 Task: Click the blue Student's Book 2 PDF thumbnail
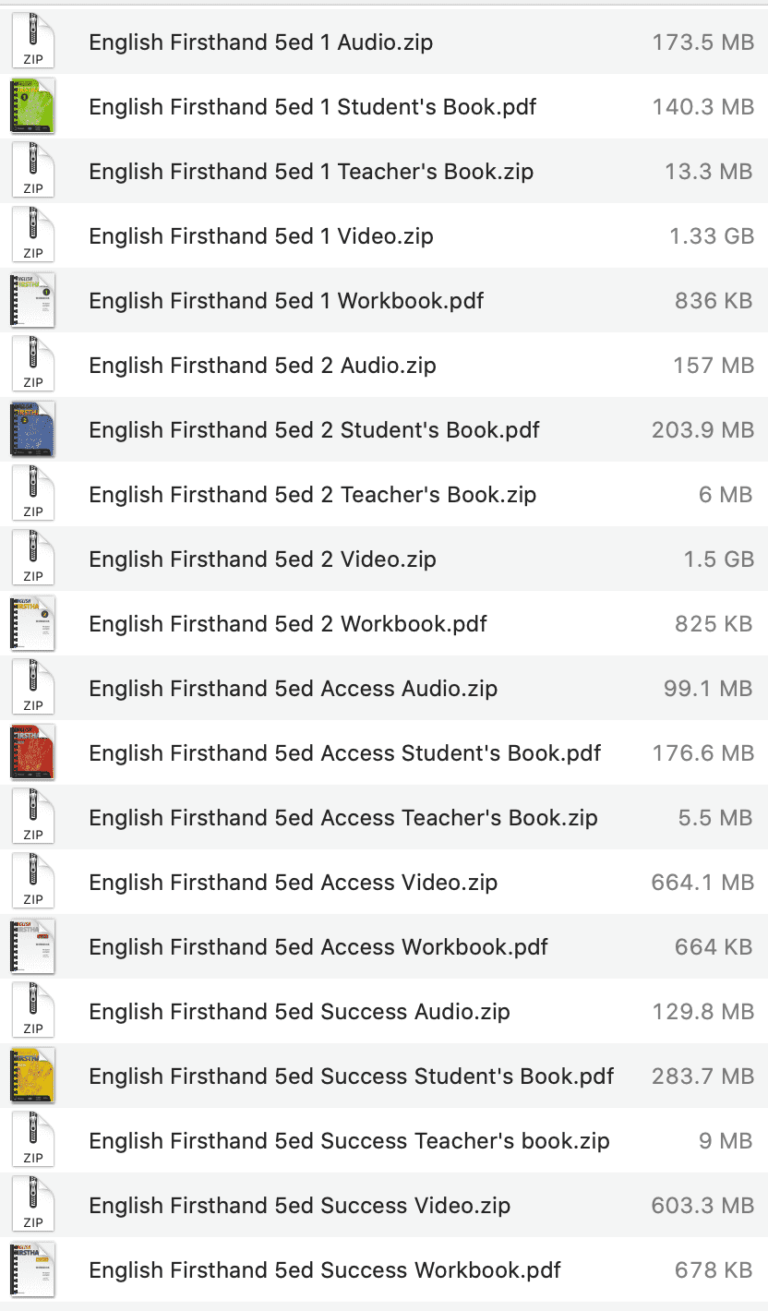(33, 430)
